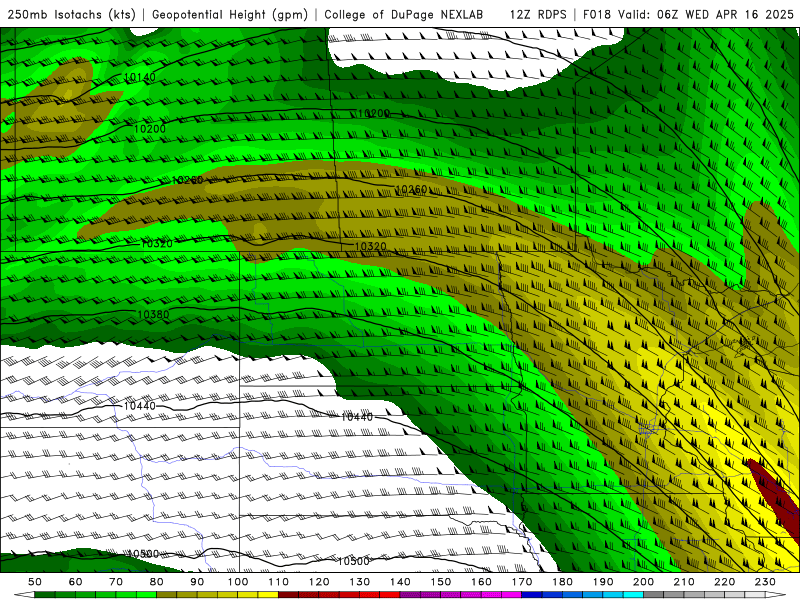Click the 190 value on the color scale
800x600 pixels.
pyautogui.click(x=603, y=582)
